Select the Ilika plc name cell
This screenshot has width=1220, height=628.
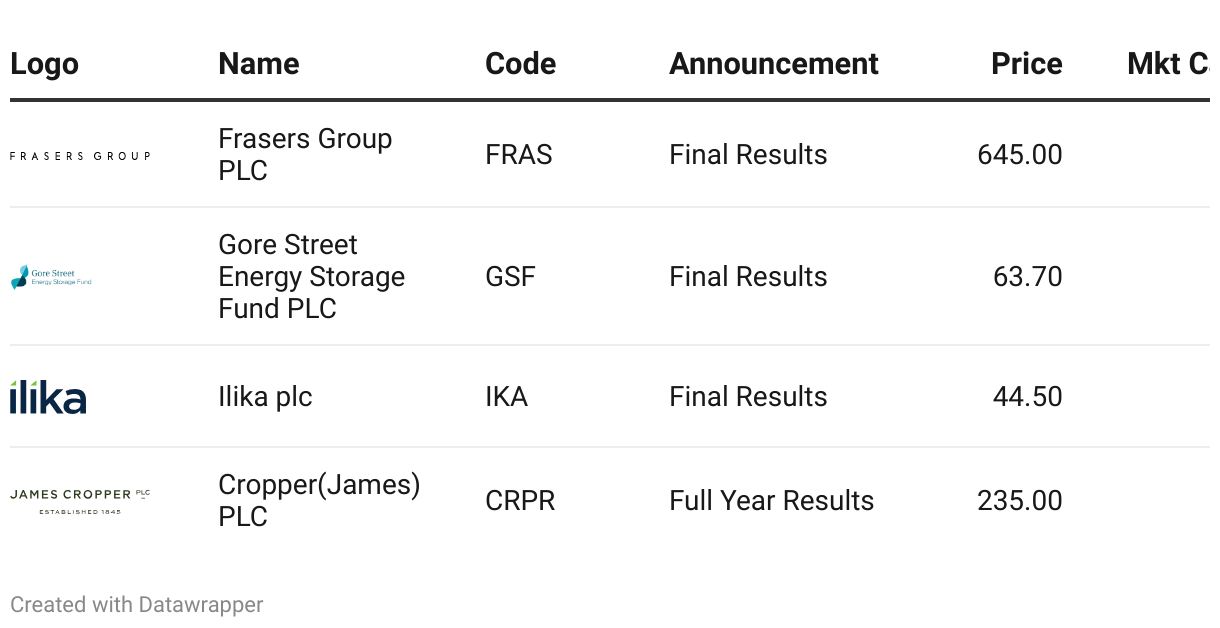pos(265,397)
